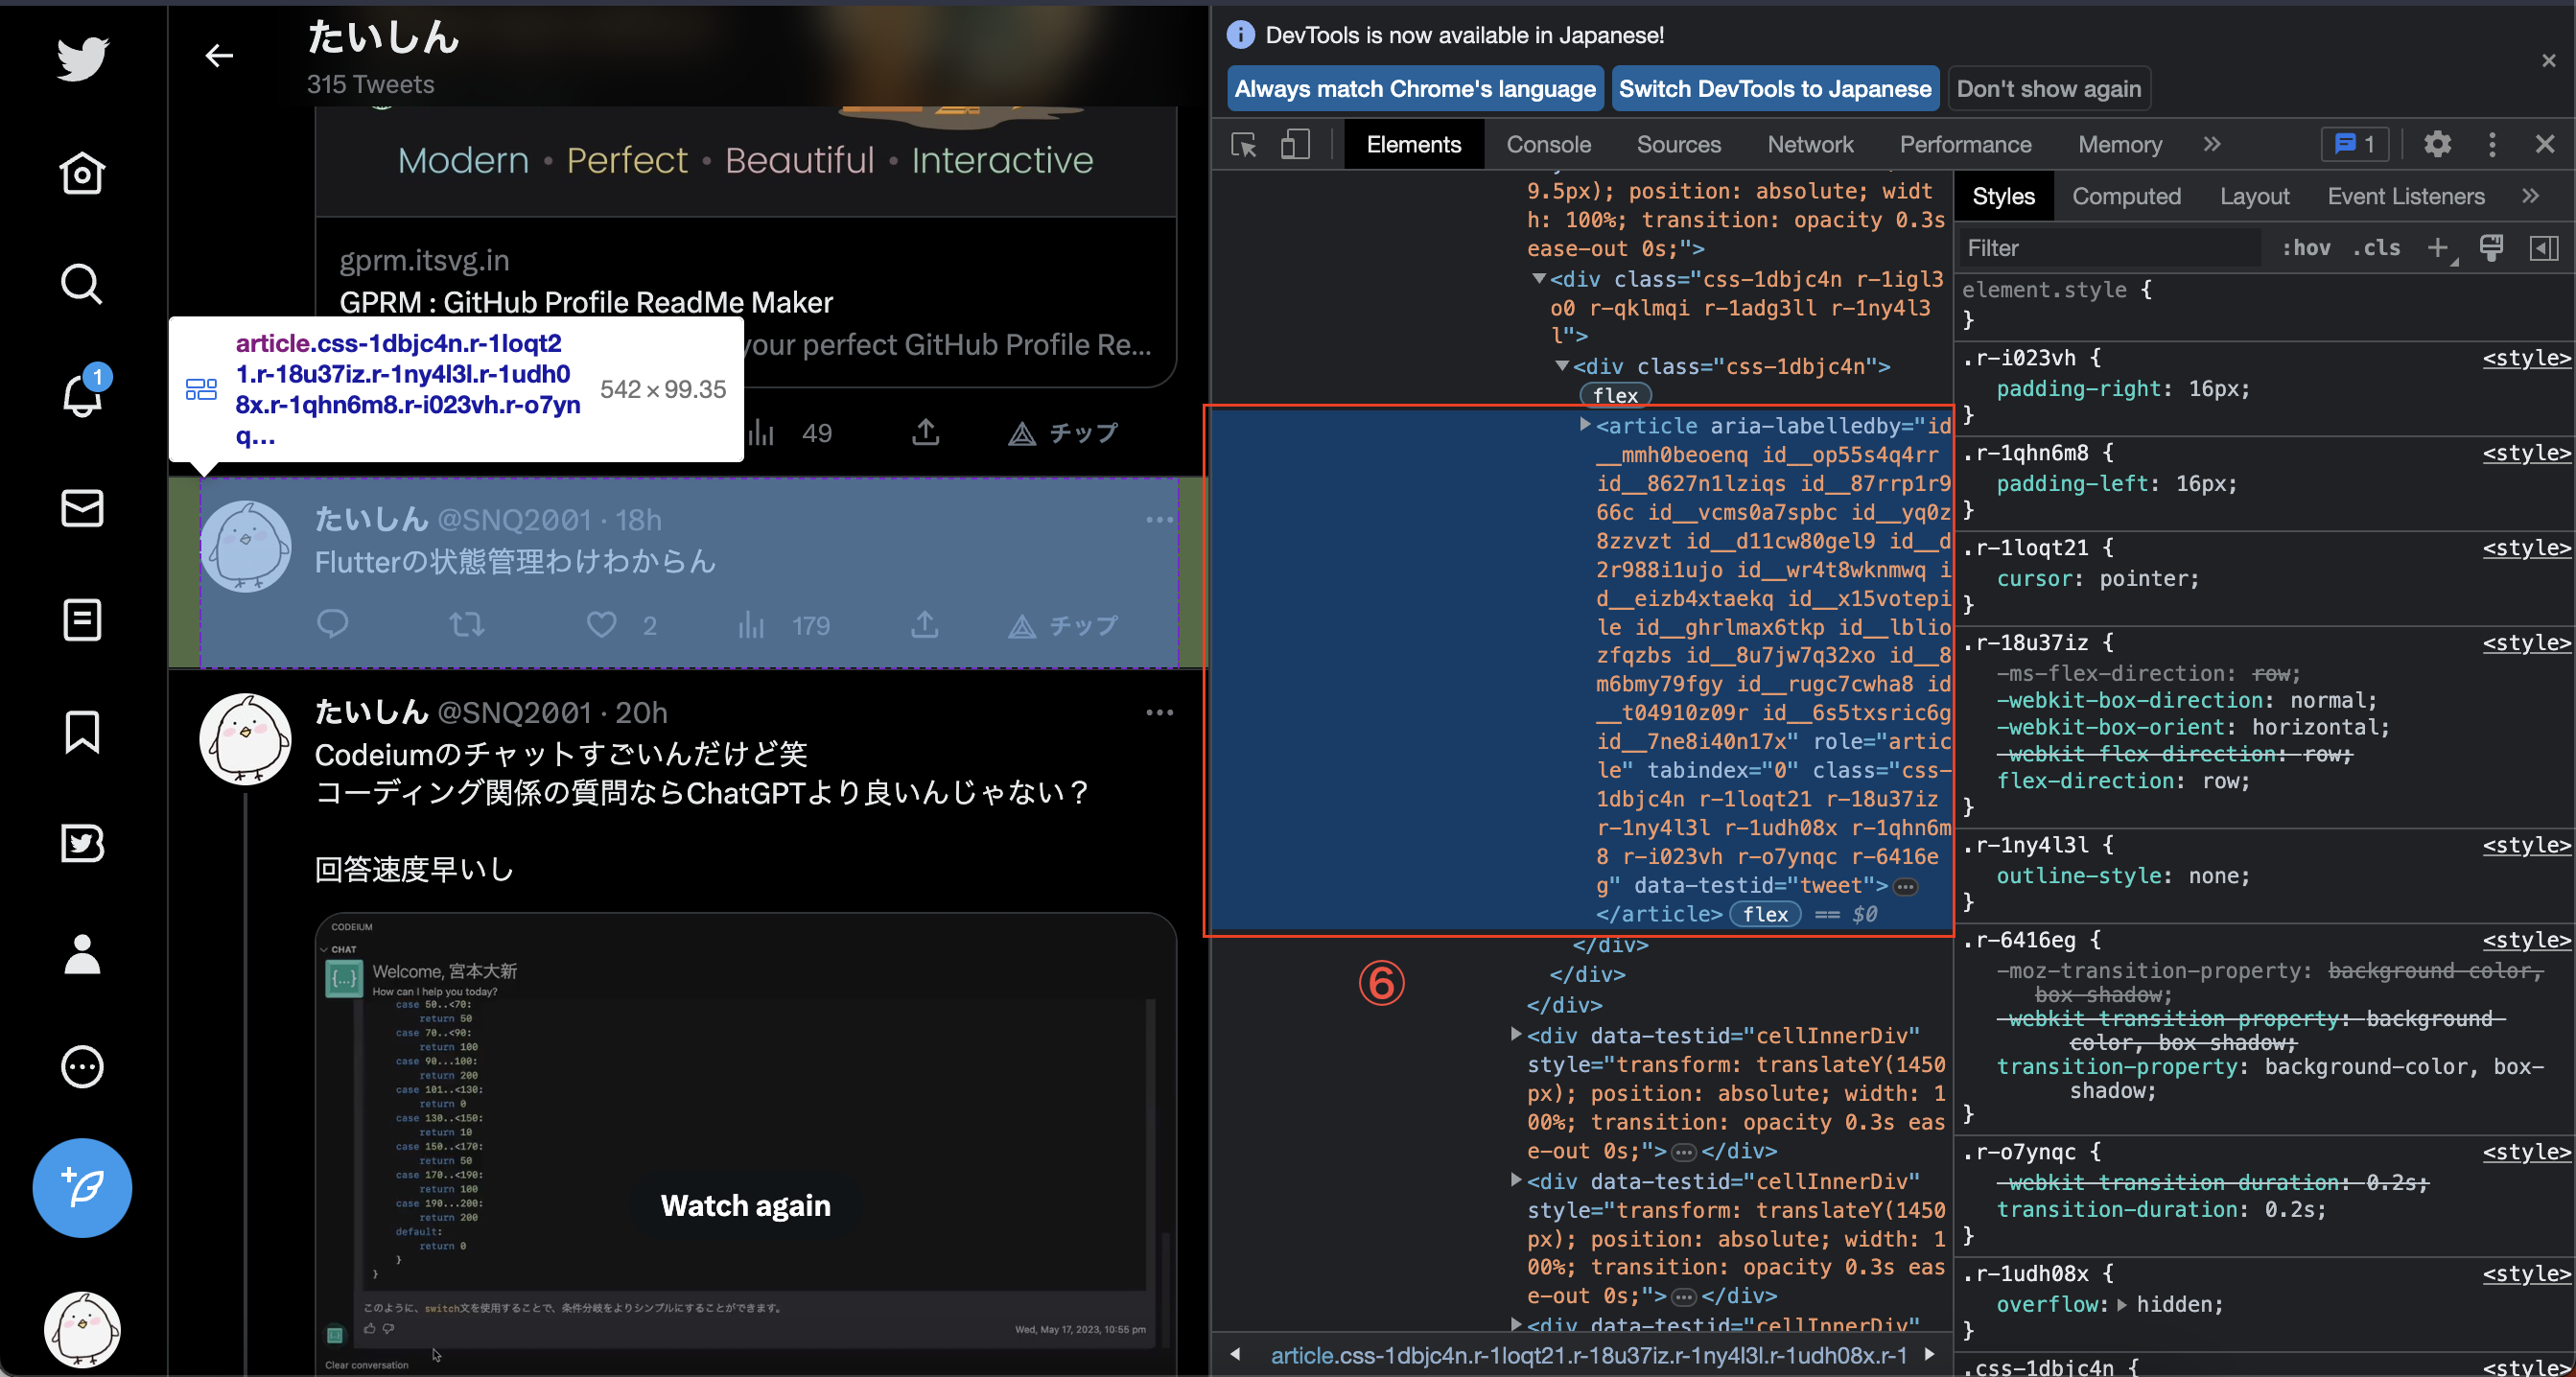Toggle the .cls class editor
The width and height of the screenshot is (2576, 1377).
pos(2378,248)
